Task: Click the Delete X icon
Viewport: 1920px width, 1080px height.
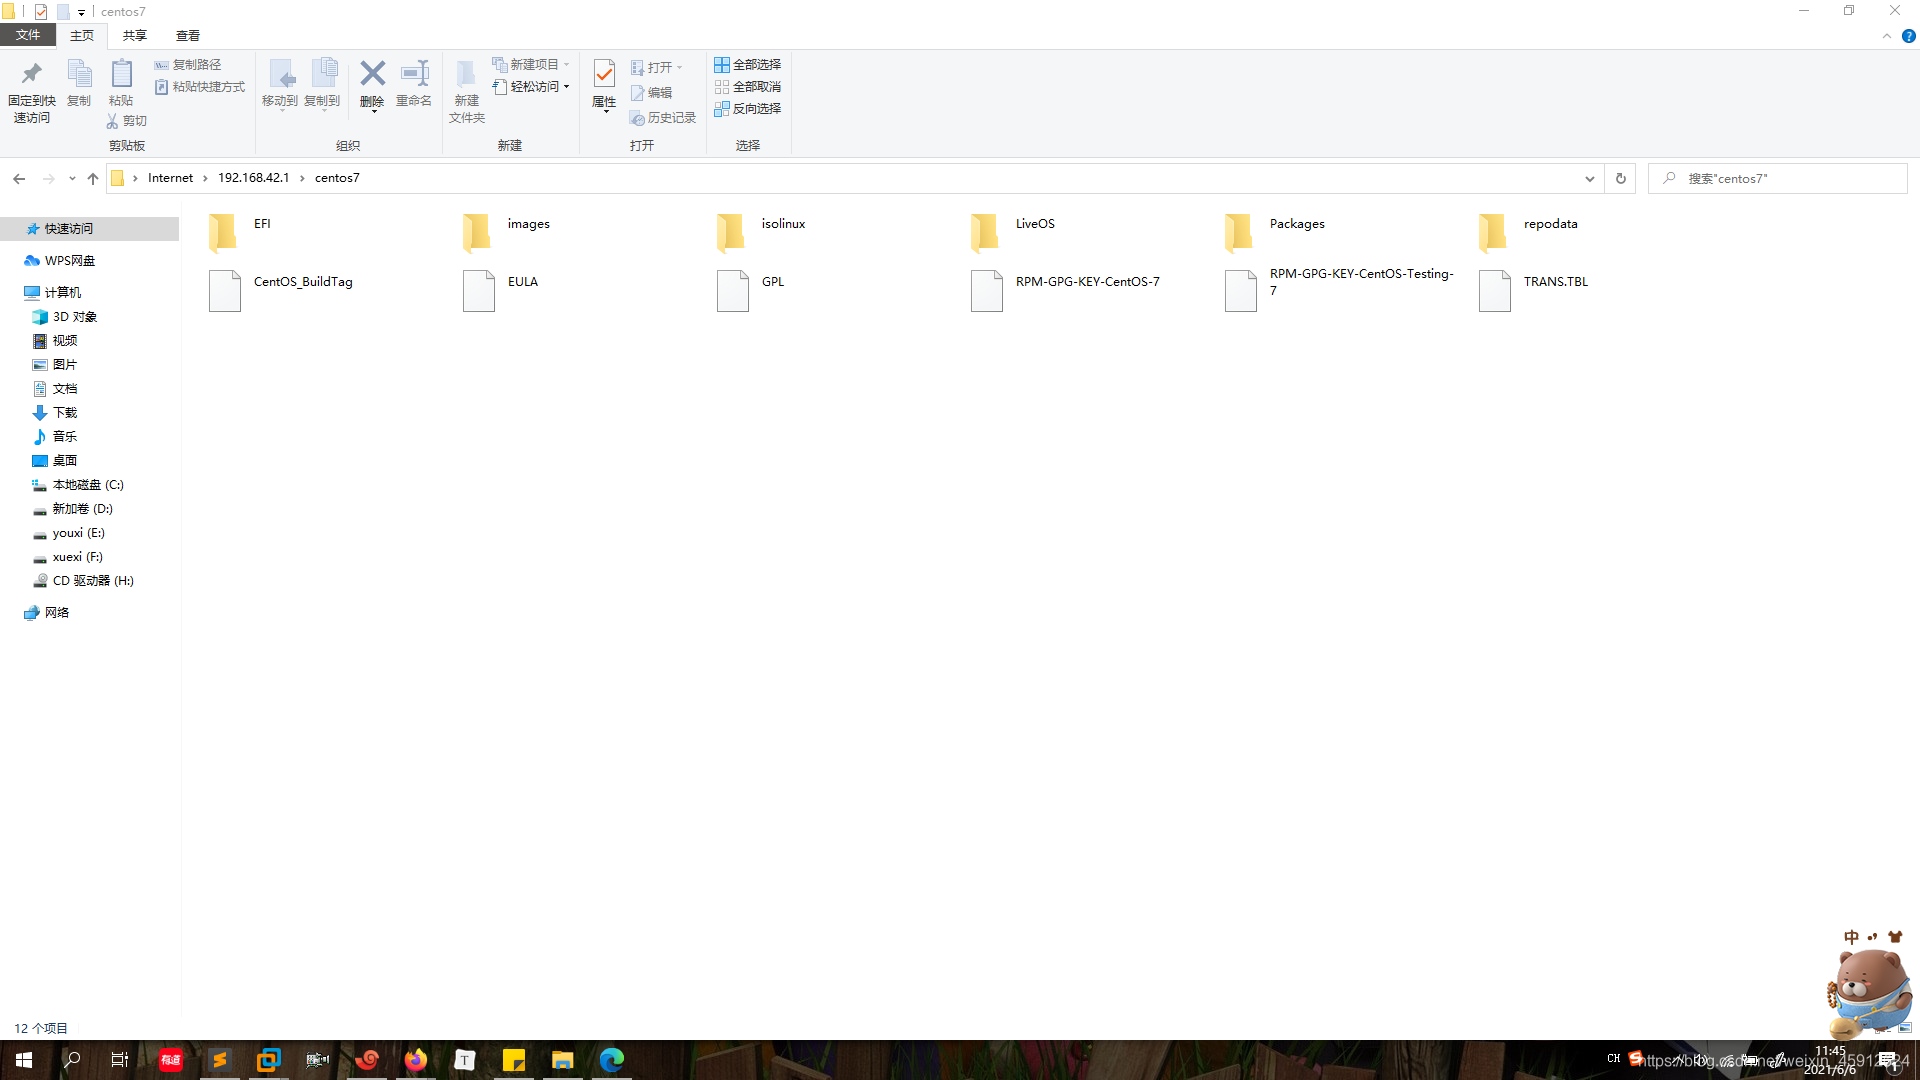Action: pyautogui.click(x=372, y=73)
